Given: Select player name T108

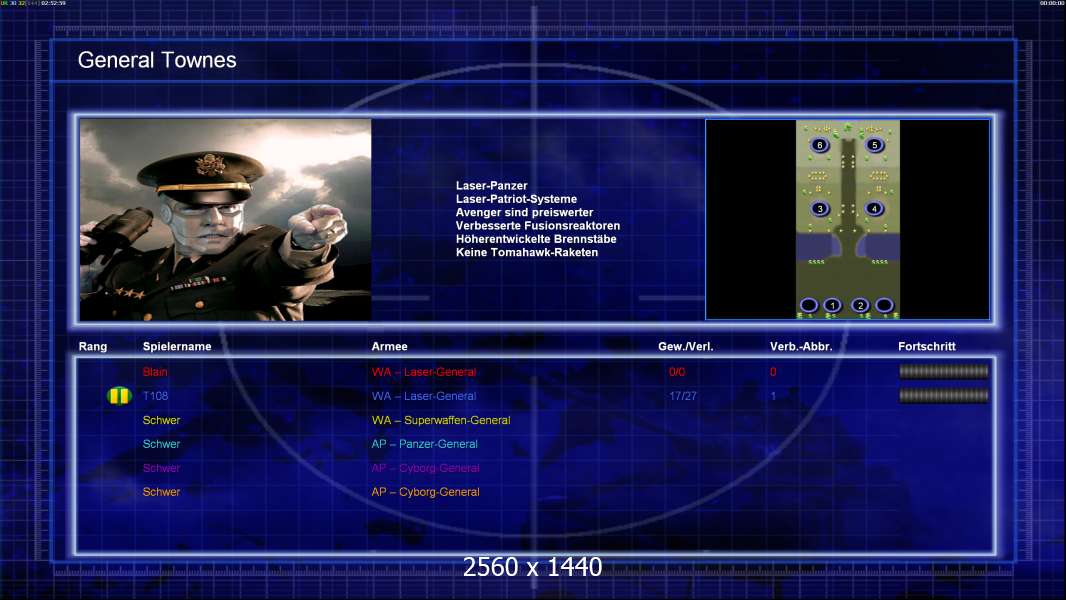Looking at the screenshot, I should click(155, 396).
